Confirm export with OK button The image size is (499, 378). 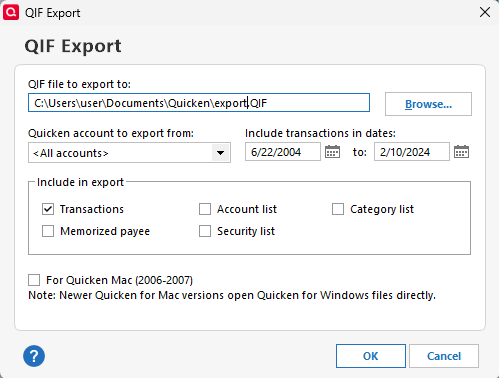click(x=371, y=356)
